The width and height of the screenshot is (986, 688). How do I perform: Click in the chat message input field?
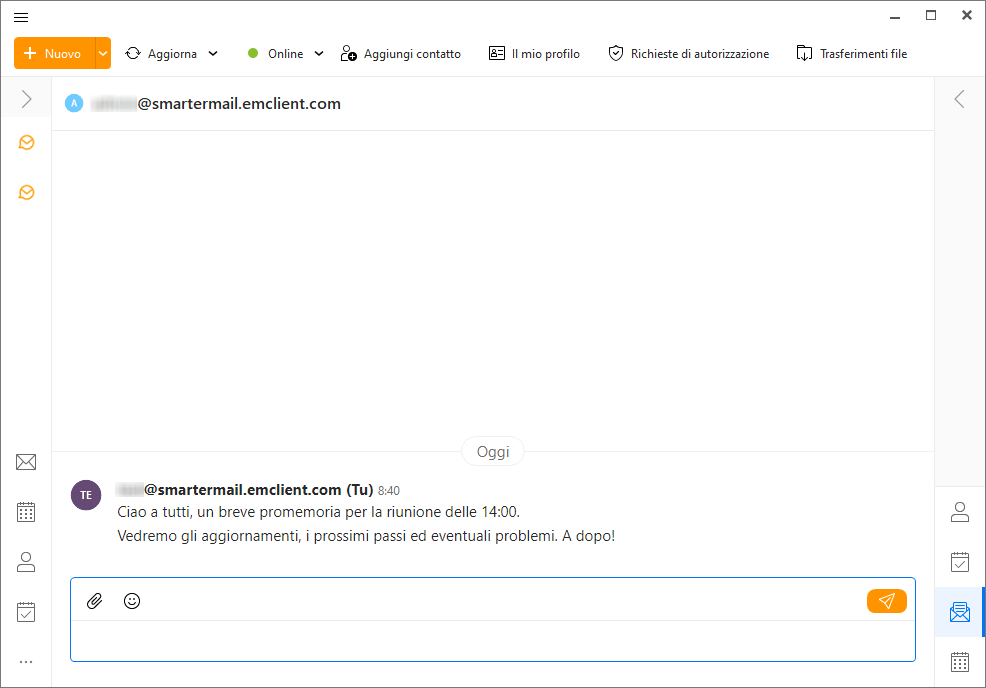pos(492,640)
